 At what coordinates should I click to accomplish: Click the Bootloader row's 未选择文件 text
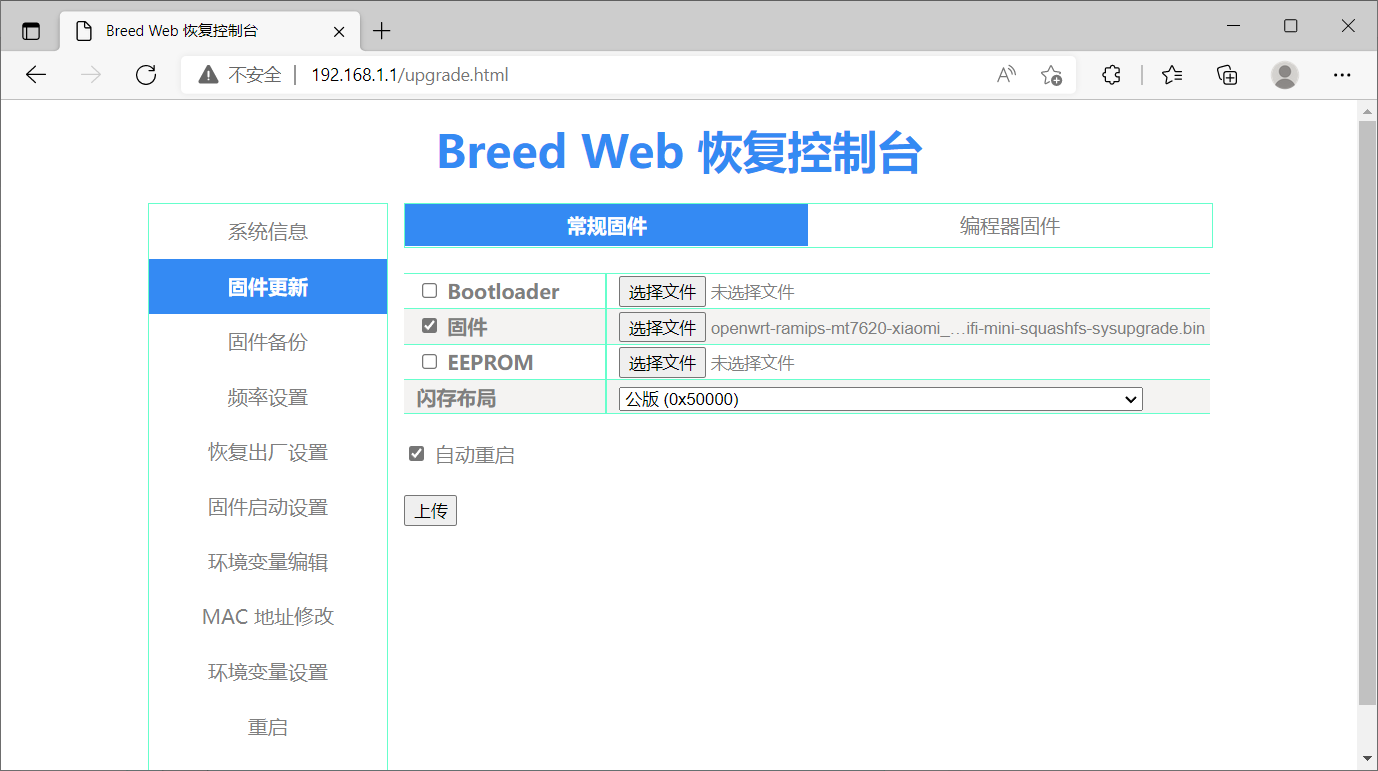coord(752,292)
